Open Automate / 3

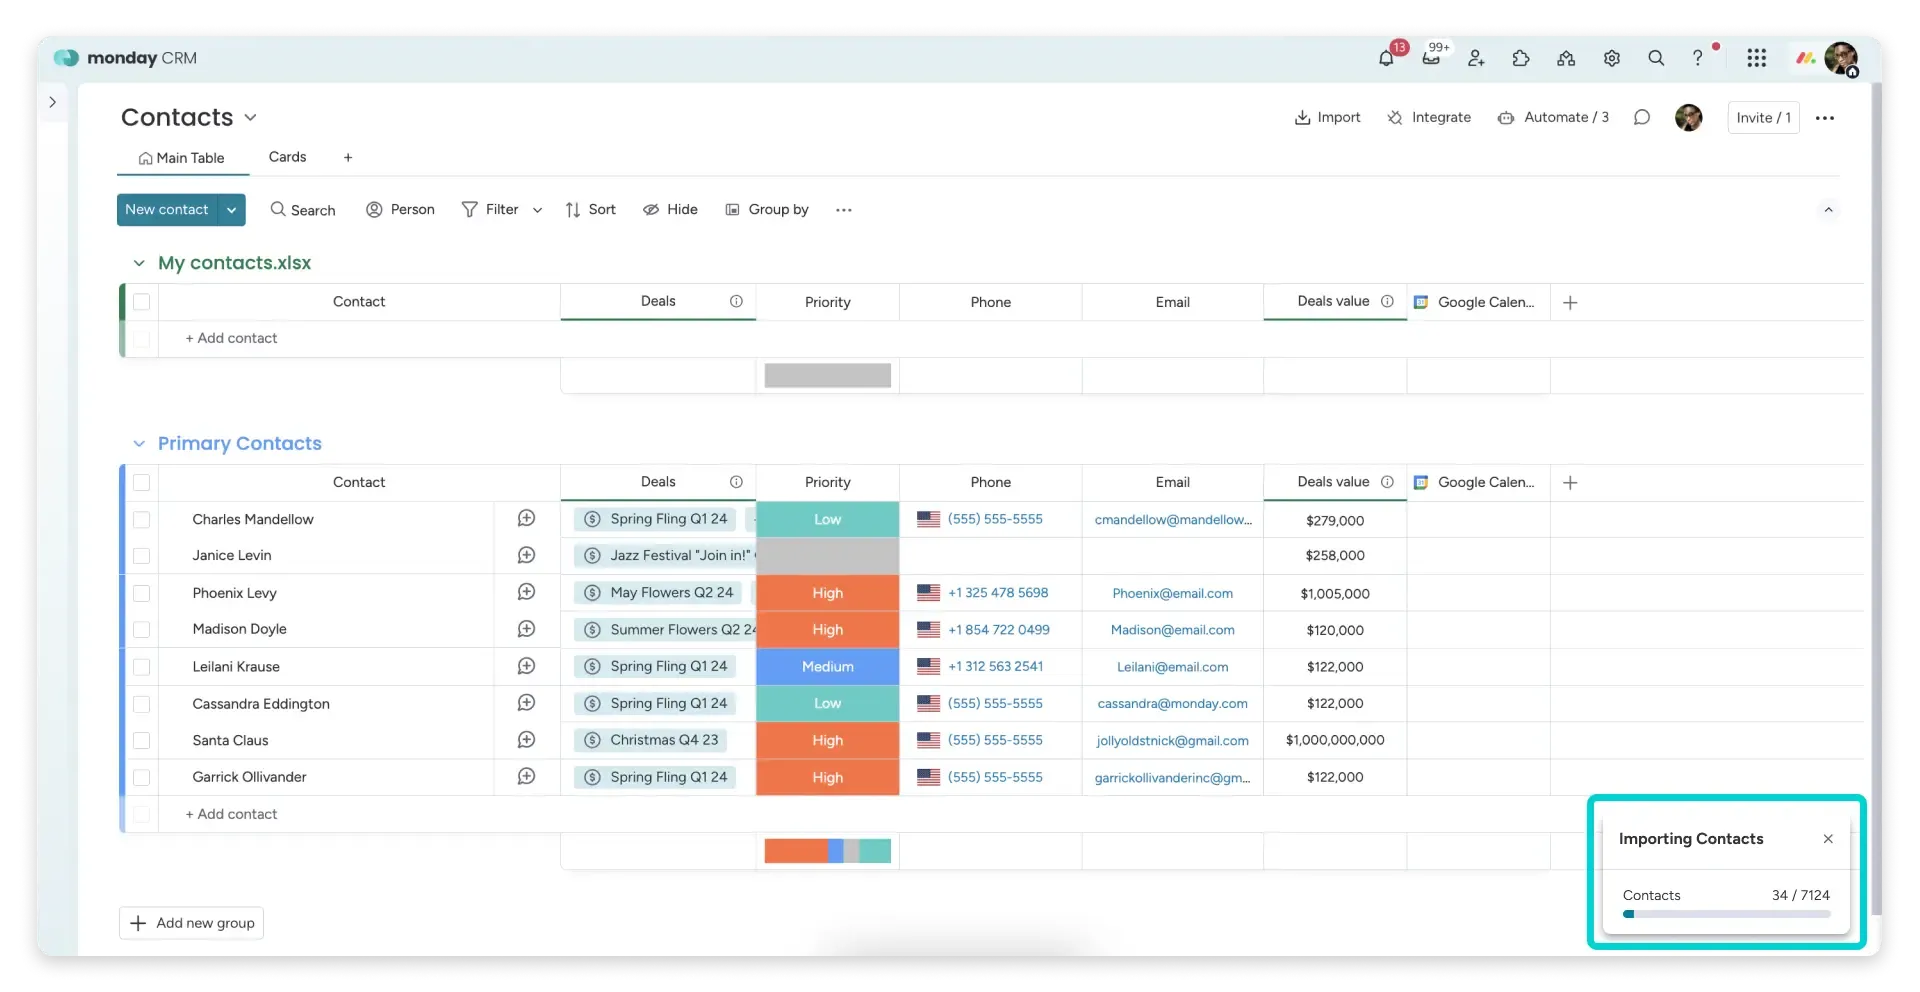click(x=1553, y=117)
